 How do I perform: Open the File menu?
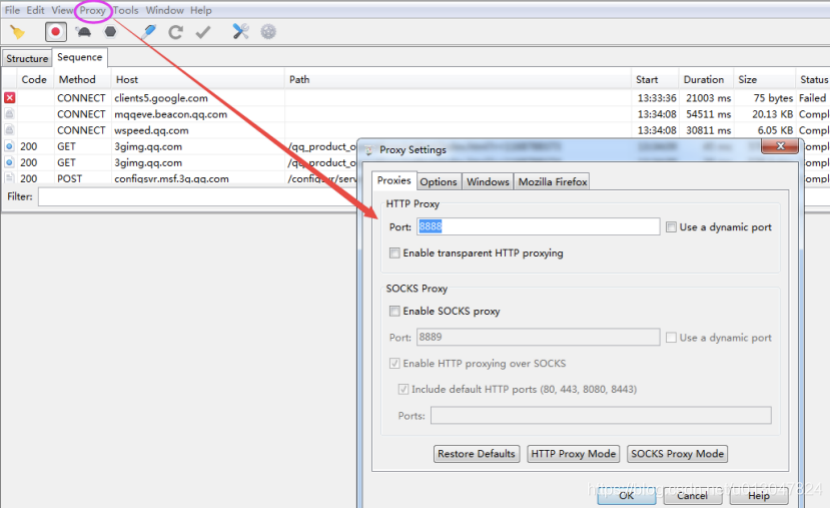pyautogui.click(x=12, y=10)
